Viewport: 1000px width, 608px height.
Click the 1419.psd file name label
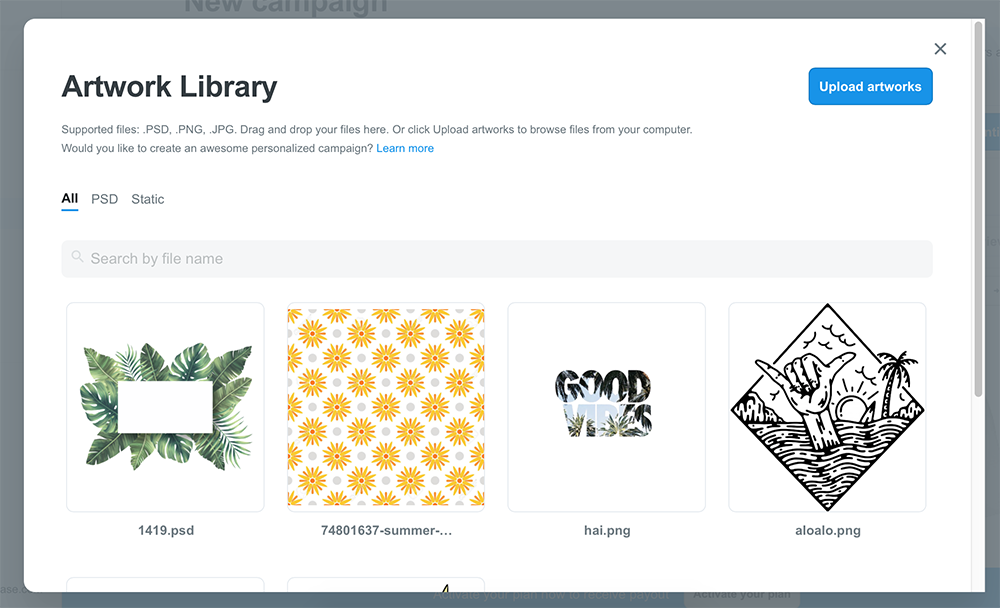[165, 530]
